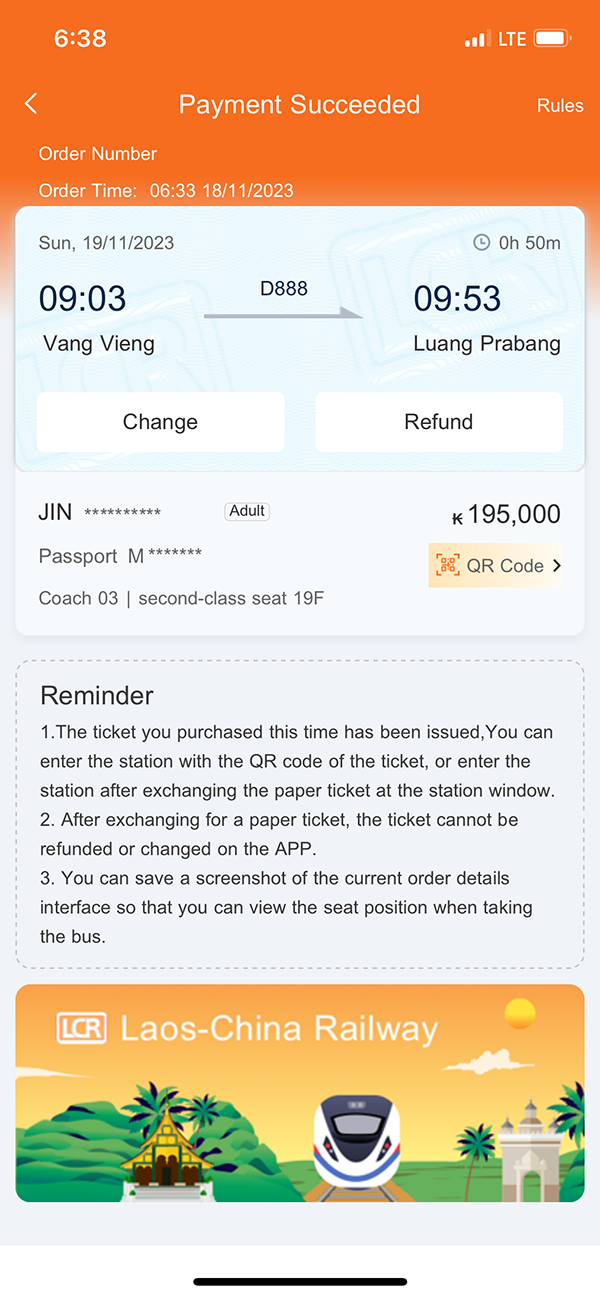Tap the Payment Succeeded title
This screenshot has width=600, height=1298.
point(299,105)
